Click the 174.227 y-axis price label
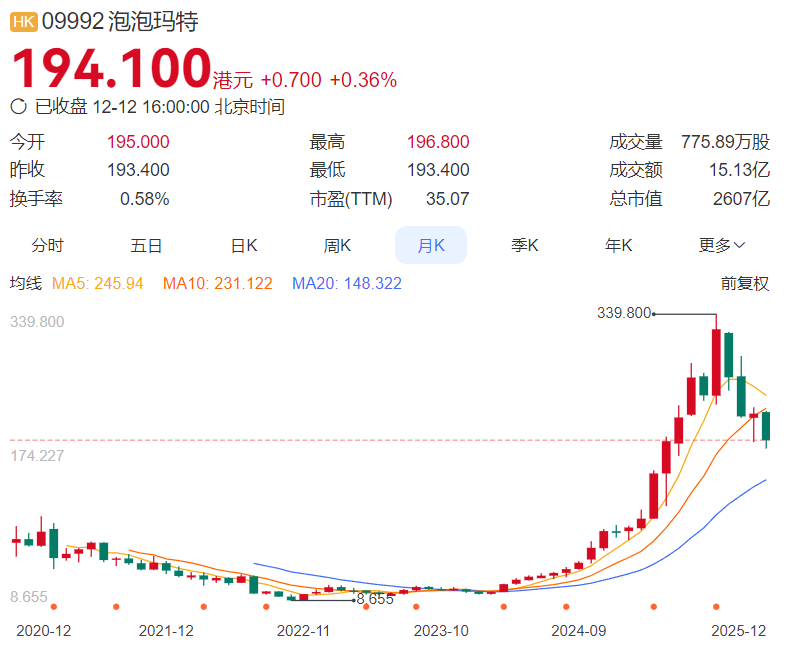Screen dimensions: 785x656 (x=38, y=456)
